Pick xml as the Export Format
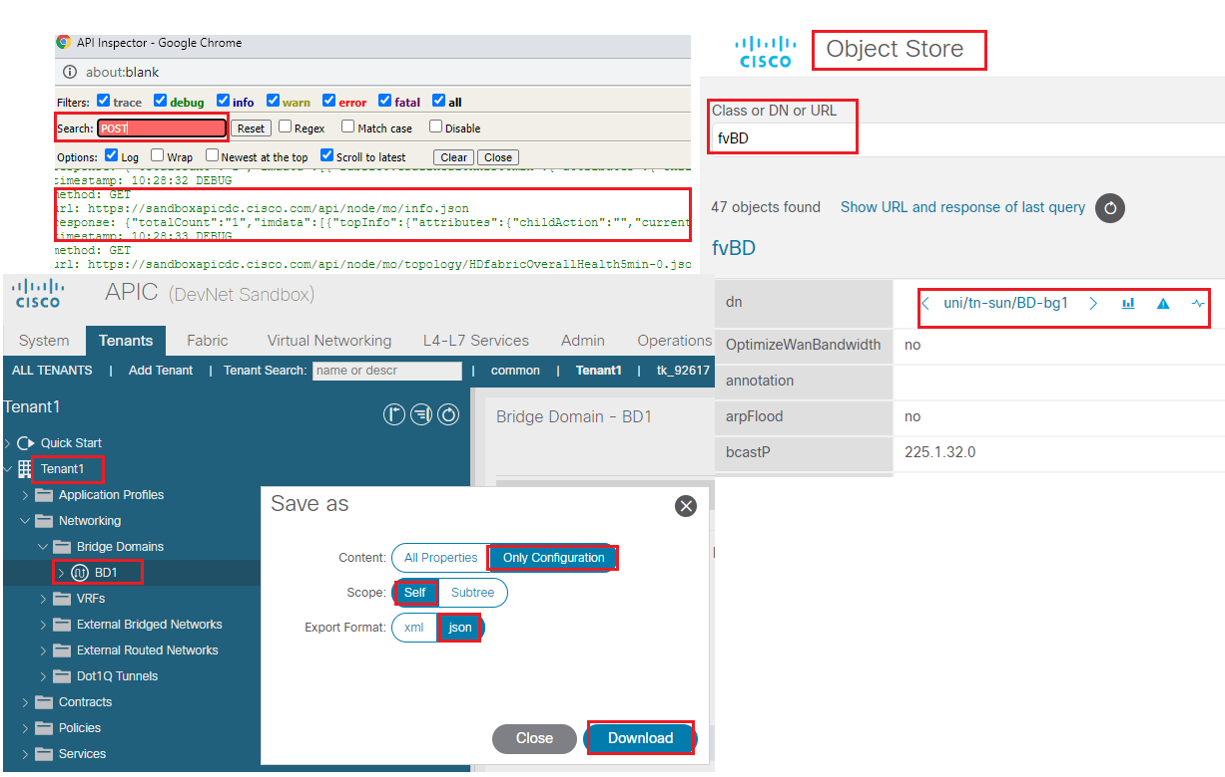This screenshot has width=1225, height=777. [414, 628]
